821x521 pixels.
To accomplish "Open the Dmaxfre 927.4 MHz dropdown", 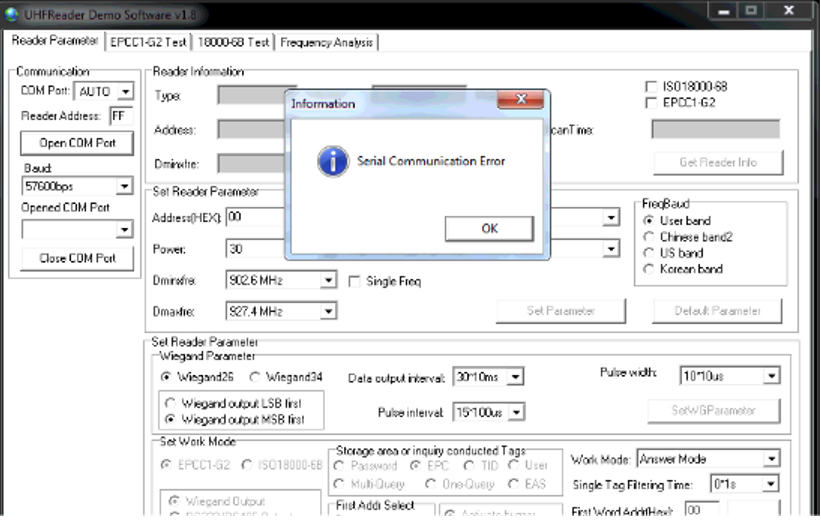I will [328, 312].
